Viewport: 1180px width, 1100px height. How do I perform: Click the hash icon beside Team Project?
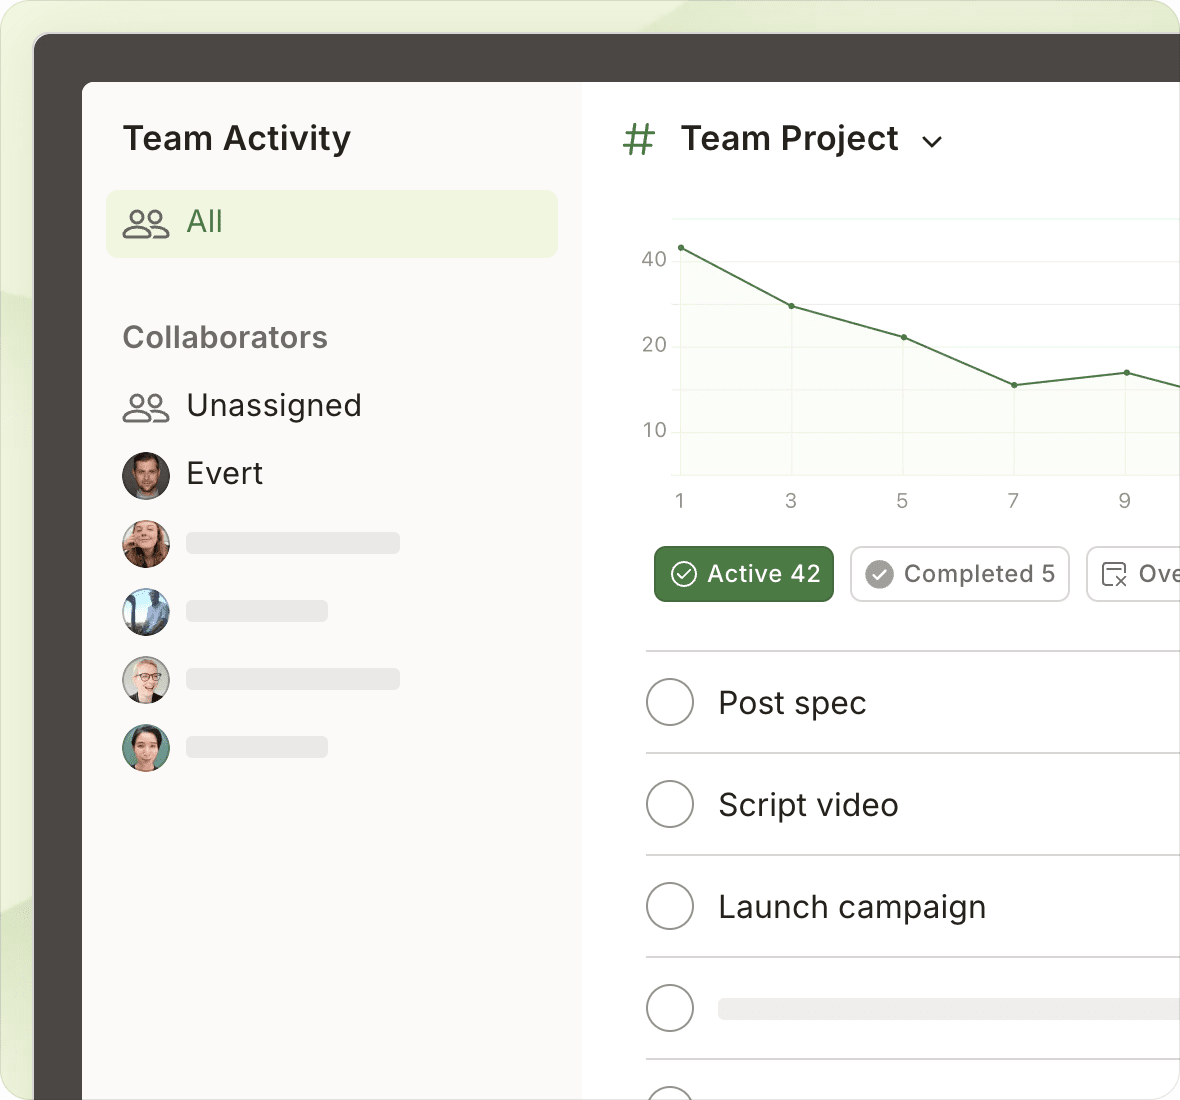(638, 140)
